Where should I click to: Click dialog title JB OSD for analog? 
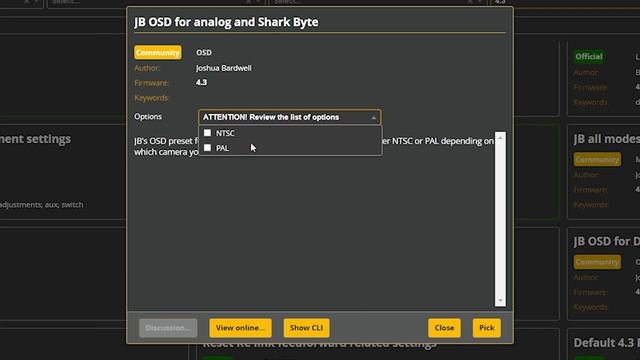click(226, 22)
